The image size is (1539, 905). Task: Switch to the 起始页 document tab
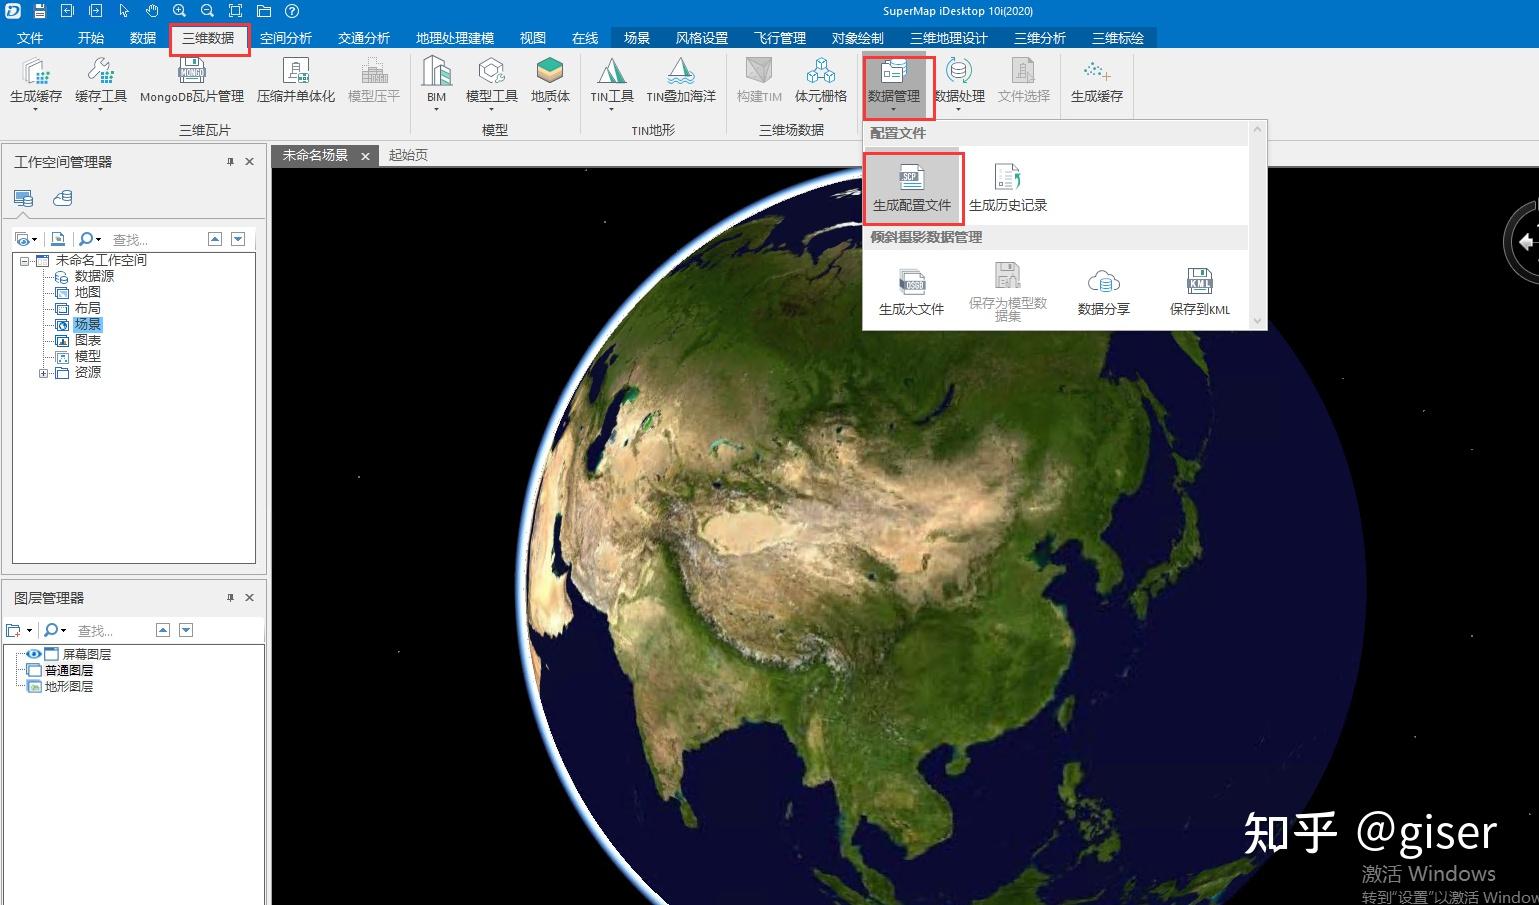408,155
